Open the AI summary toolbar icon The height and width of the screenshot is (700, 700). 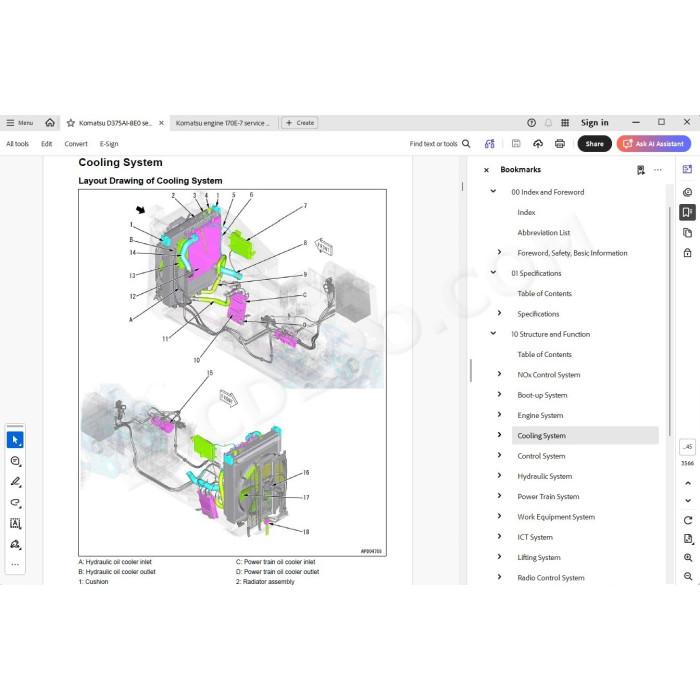[490, 144]
